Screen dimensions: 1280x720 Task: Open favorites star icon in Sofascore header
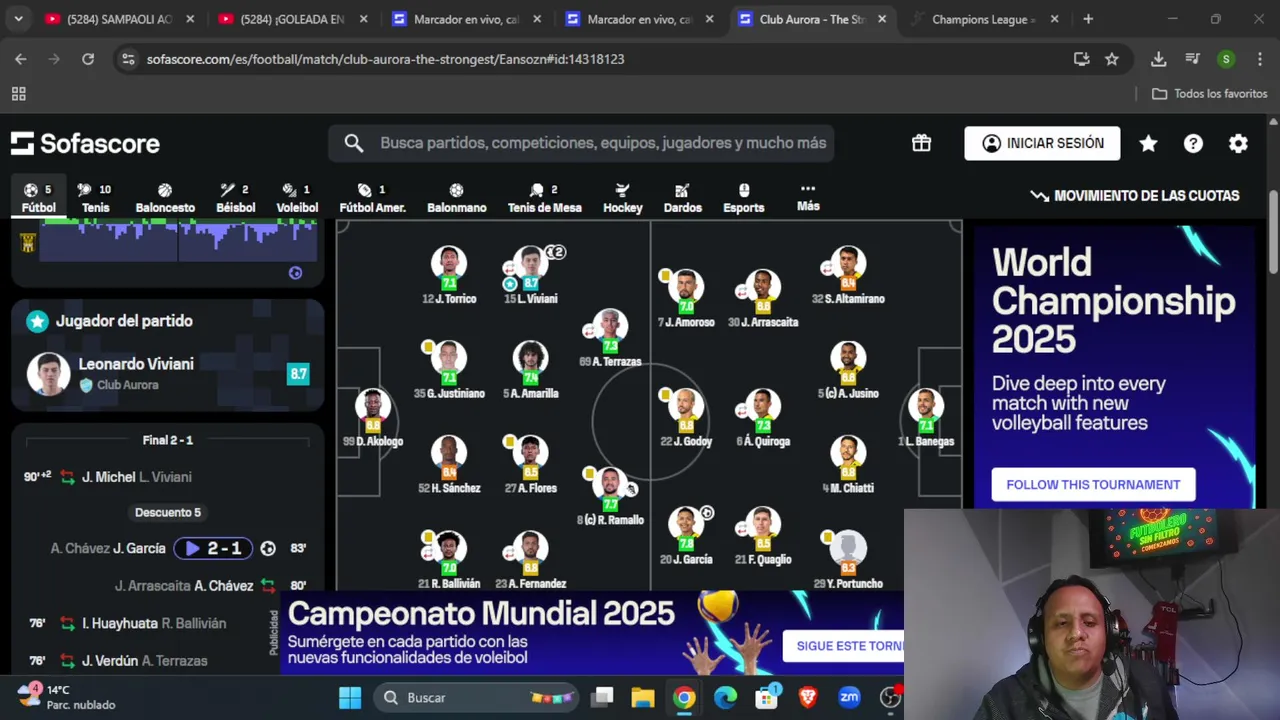click(1148, 143)
